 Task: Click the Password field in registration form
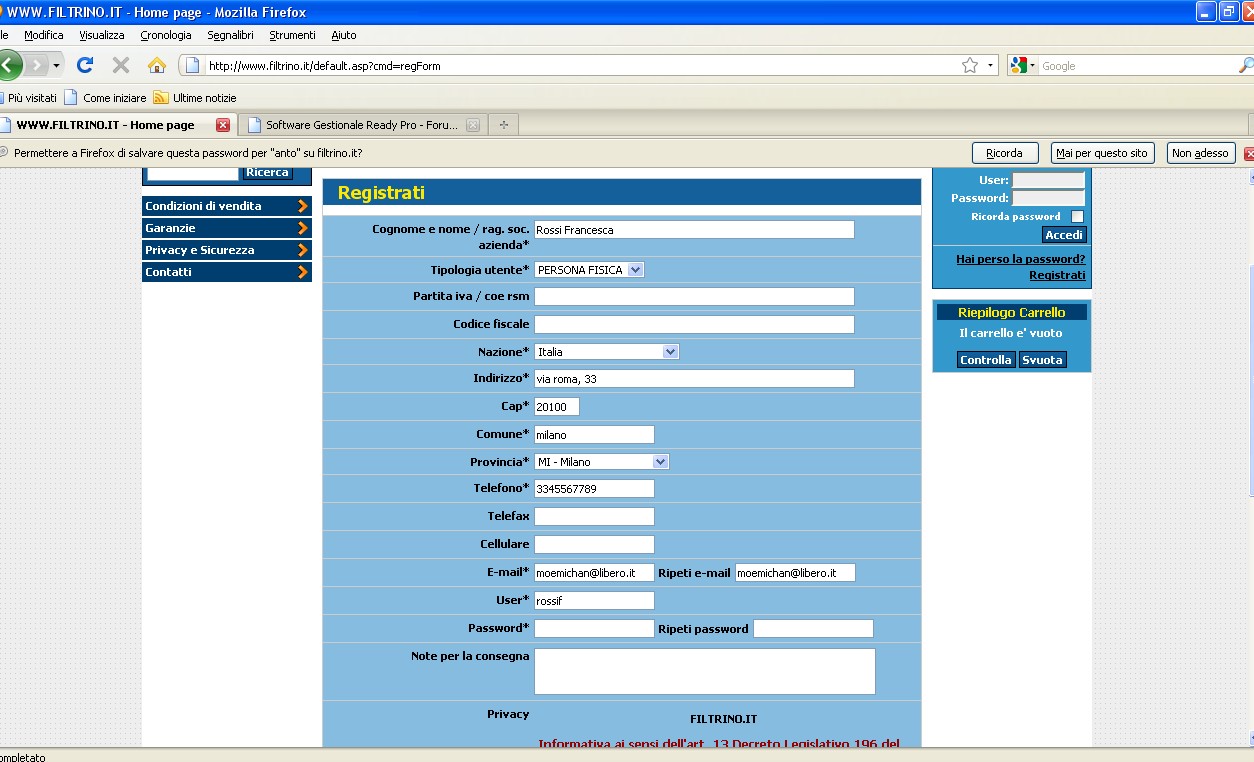(x=594, y=629)
